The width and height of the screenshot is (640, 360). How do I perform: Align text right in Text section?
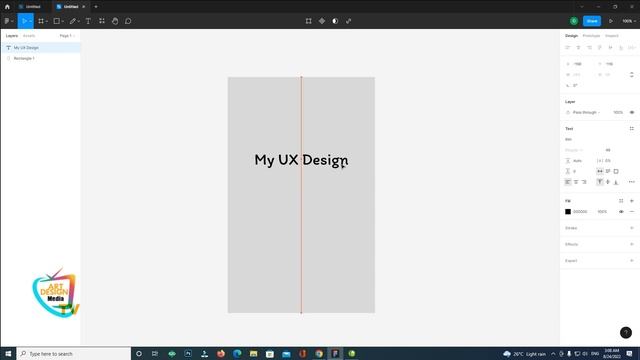[x=584, y=182]
